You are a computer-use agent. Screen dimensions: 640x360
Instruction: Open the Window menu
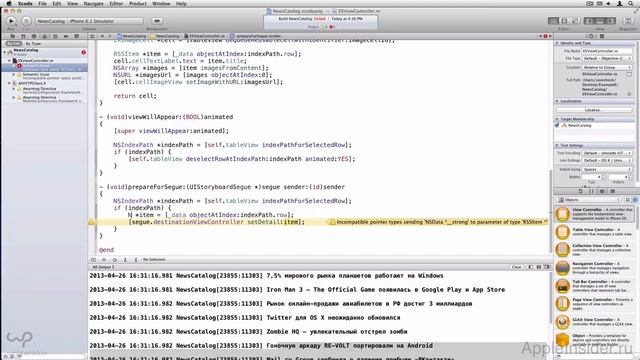pos(161,3)
